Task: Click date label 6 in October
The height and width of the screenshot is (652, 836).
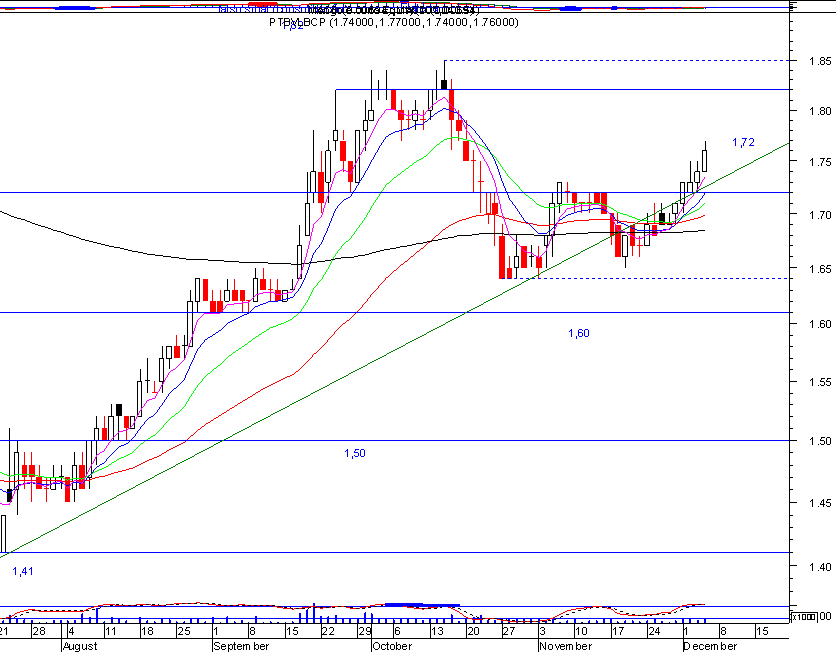Action: click(396, 631)
